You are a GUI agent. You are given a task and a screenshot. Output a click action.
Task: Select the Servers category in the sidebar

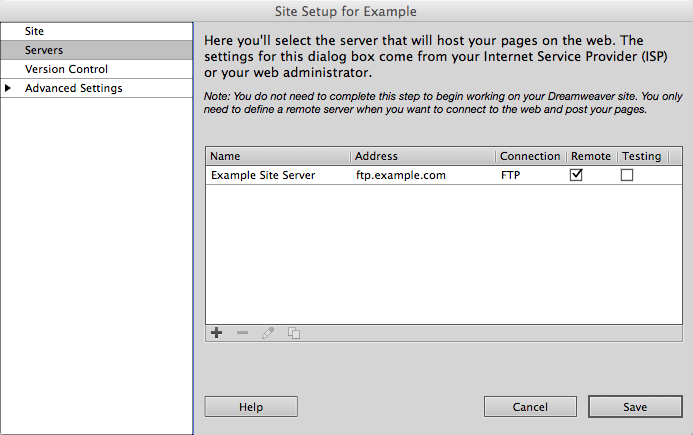(44, 50)
